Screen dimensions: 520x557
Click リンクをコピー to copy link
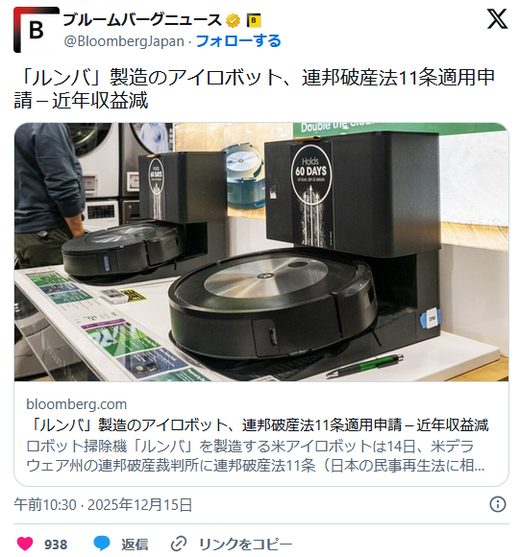245,544
